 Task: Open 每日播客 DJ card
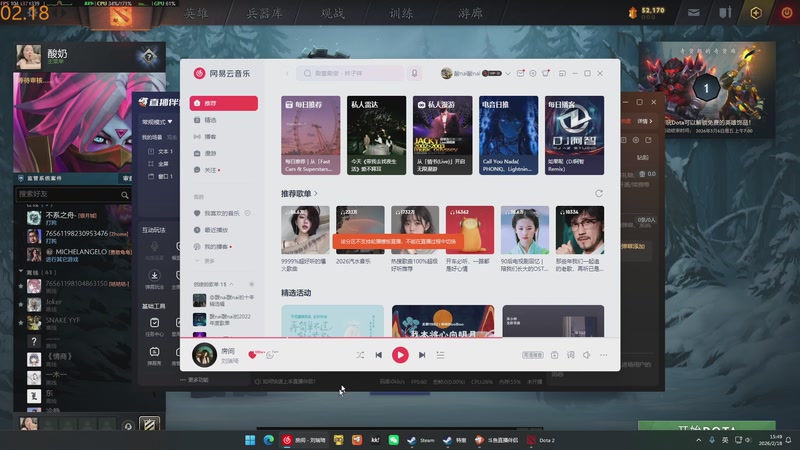[x=574, y=135]
